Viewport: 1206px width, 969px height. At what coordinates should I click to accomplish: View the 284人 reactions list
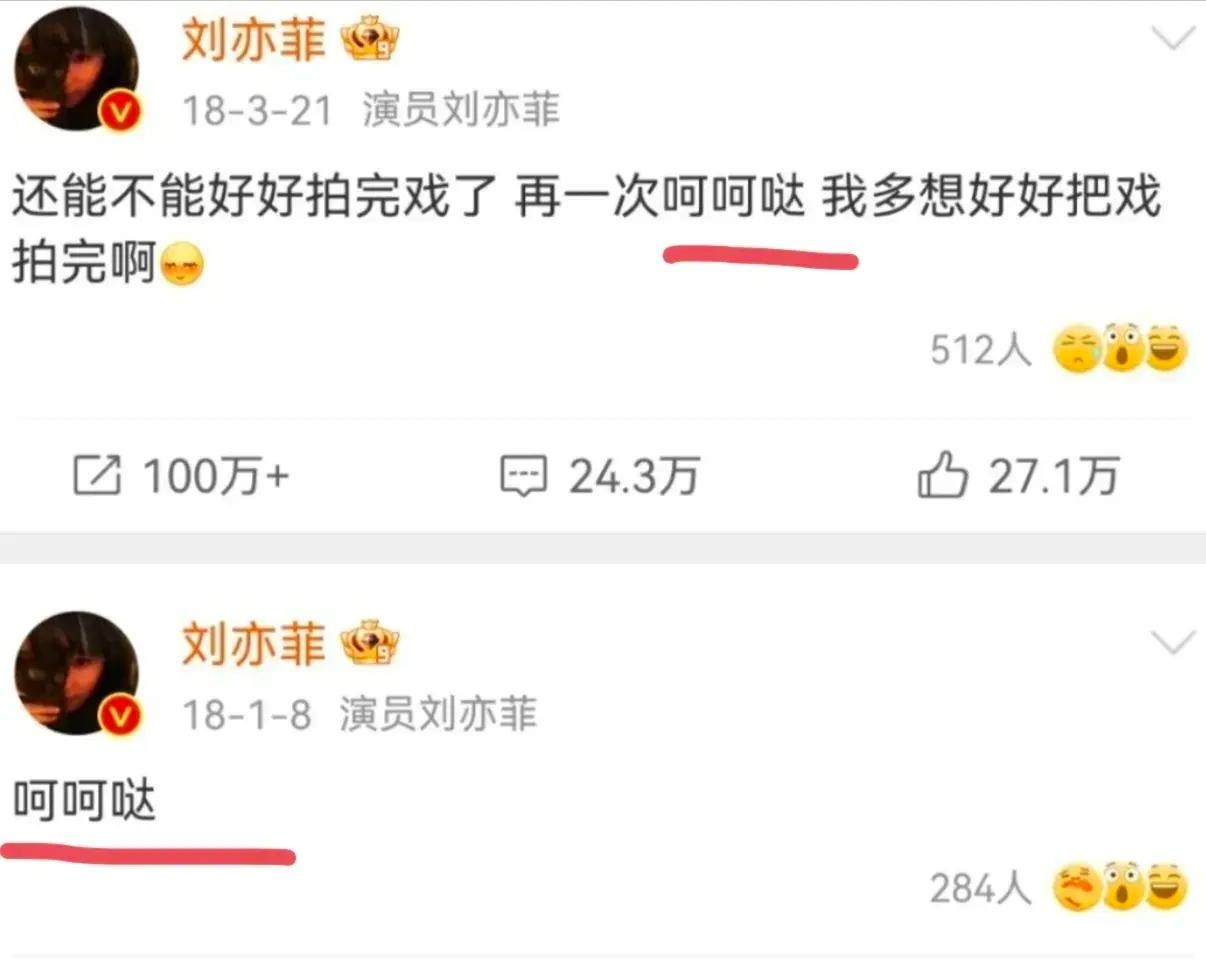[981, 888]
